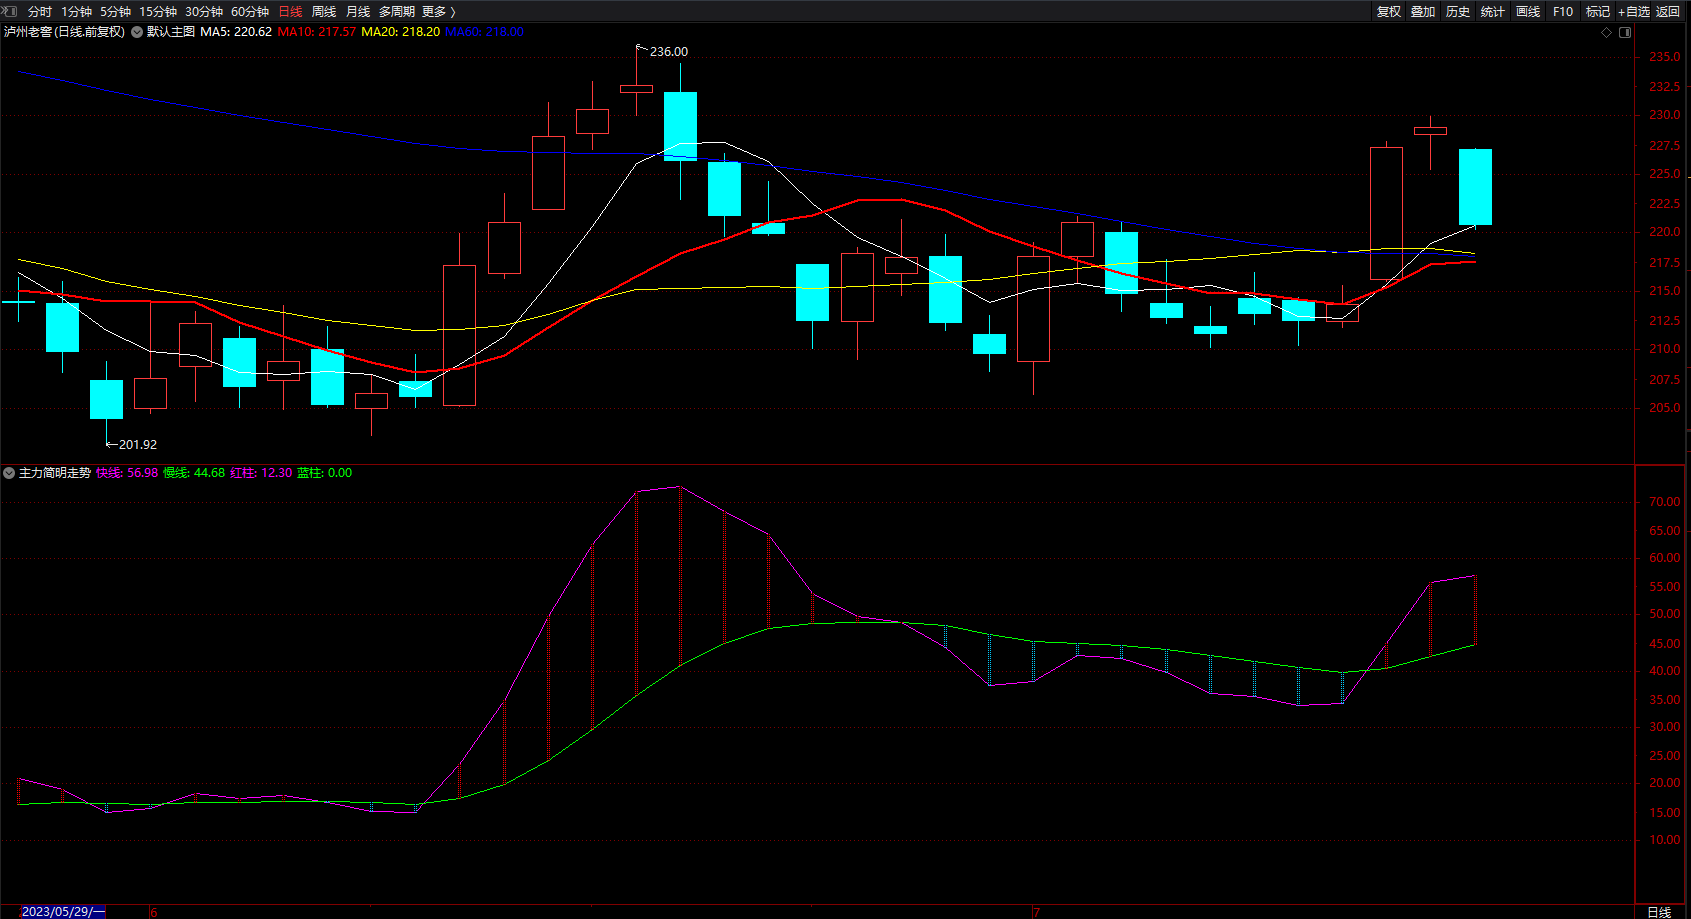Click the 标记 mark button
Screen dimensions: 1691x919
tap(1598, 12)
